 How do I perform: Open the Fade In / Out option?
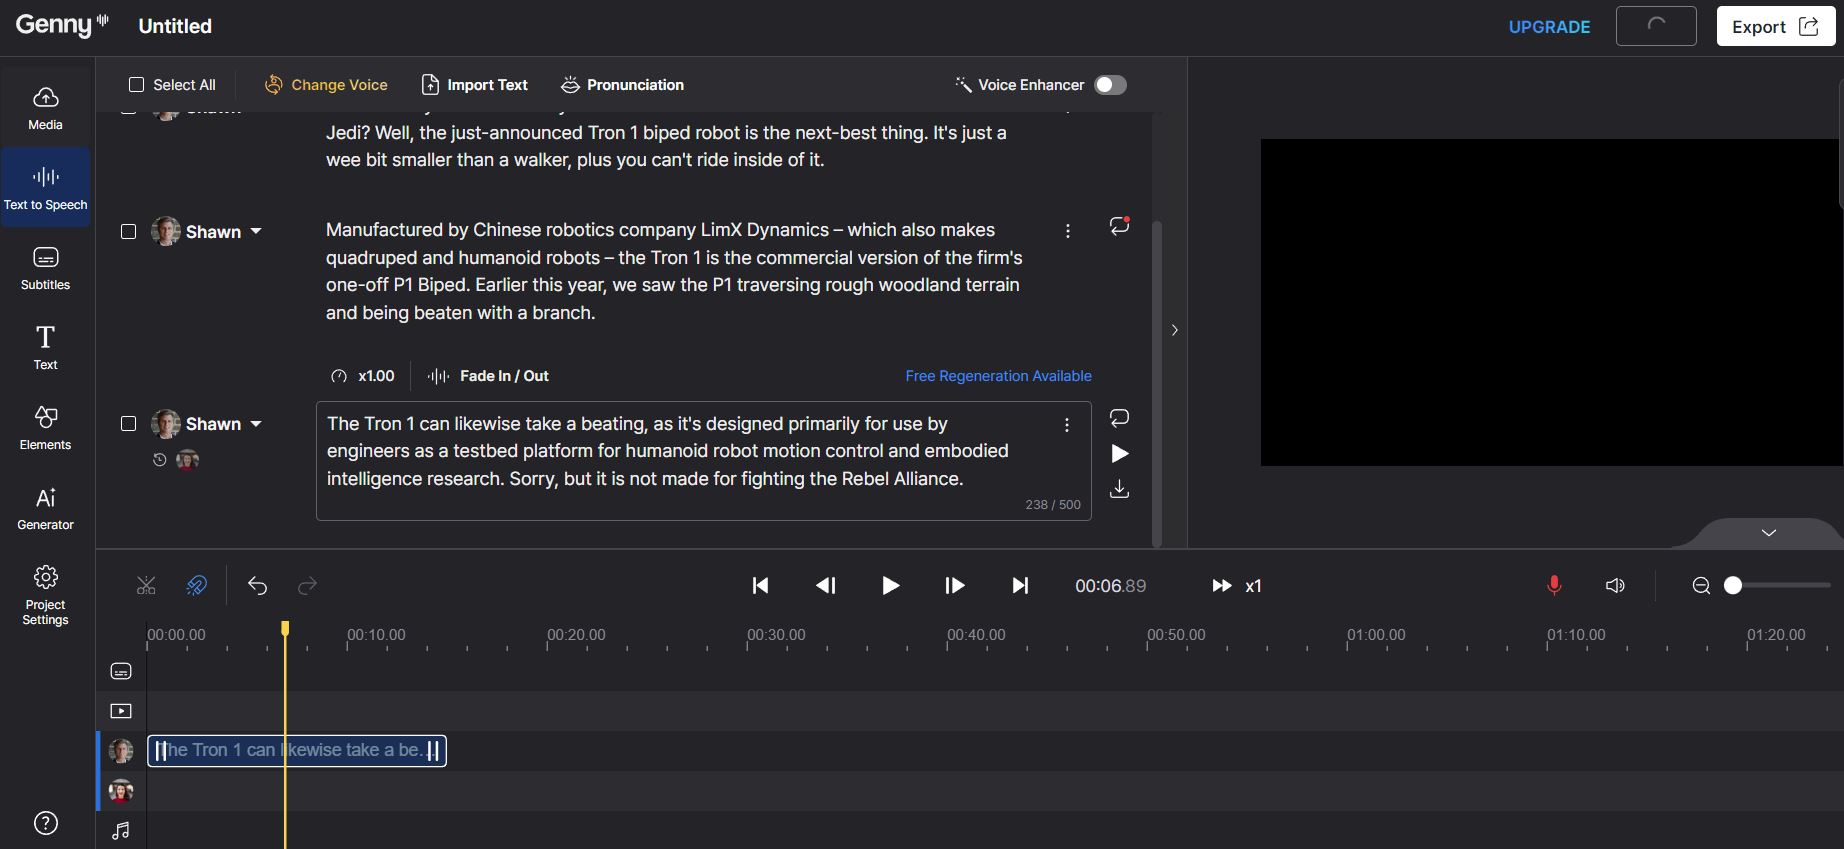488,376
